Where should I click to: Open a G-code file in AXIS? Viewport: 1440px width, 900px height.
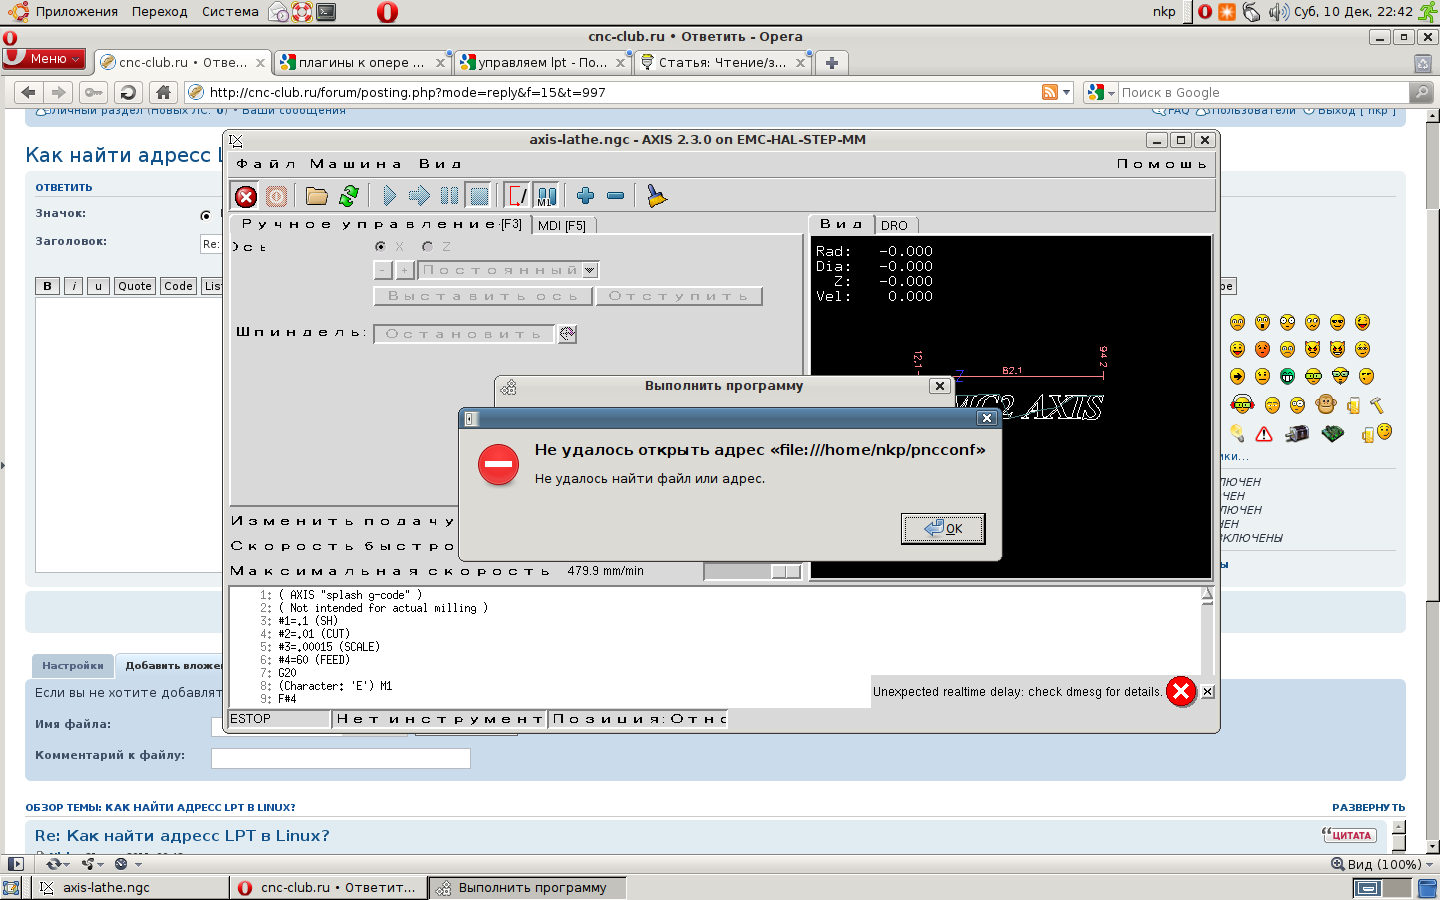[x=317, y=196]
